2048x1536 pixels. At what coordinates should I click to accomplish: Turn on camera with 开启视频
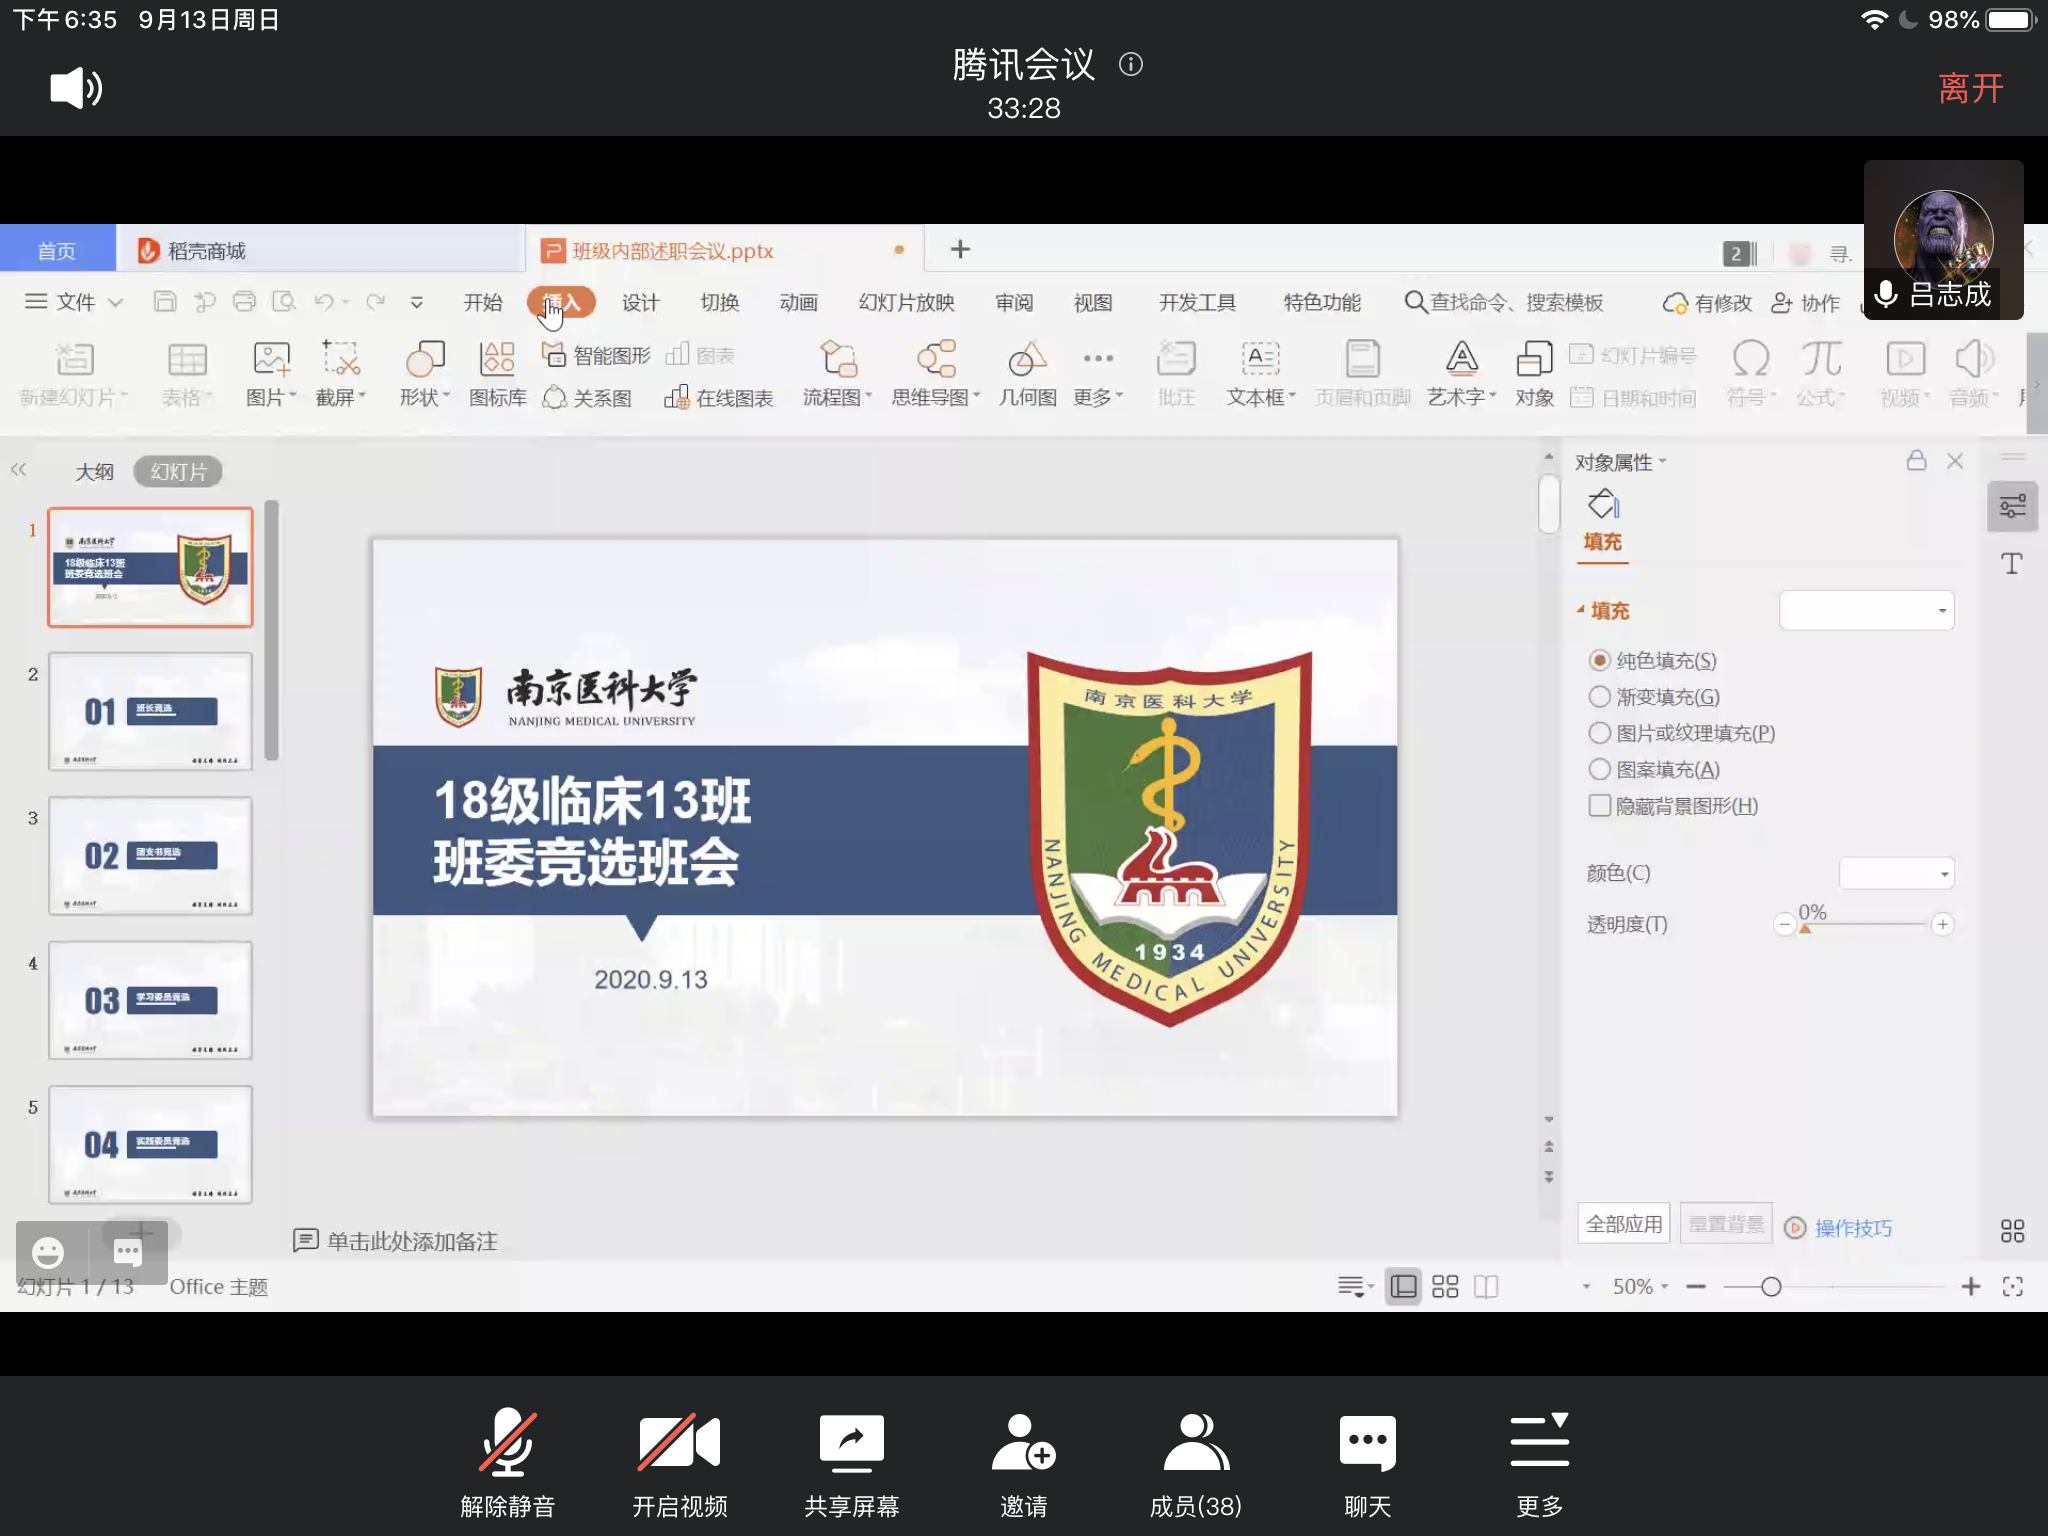(x=680, y=1464)
